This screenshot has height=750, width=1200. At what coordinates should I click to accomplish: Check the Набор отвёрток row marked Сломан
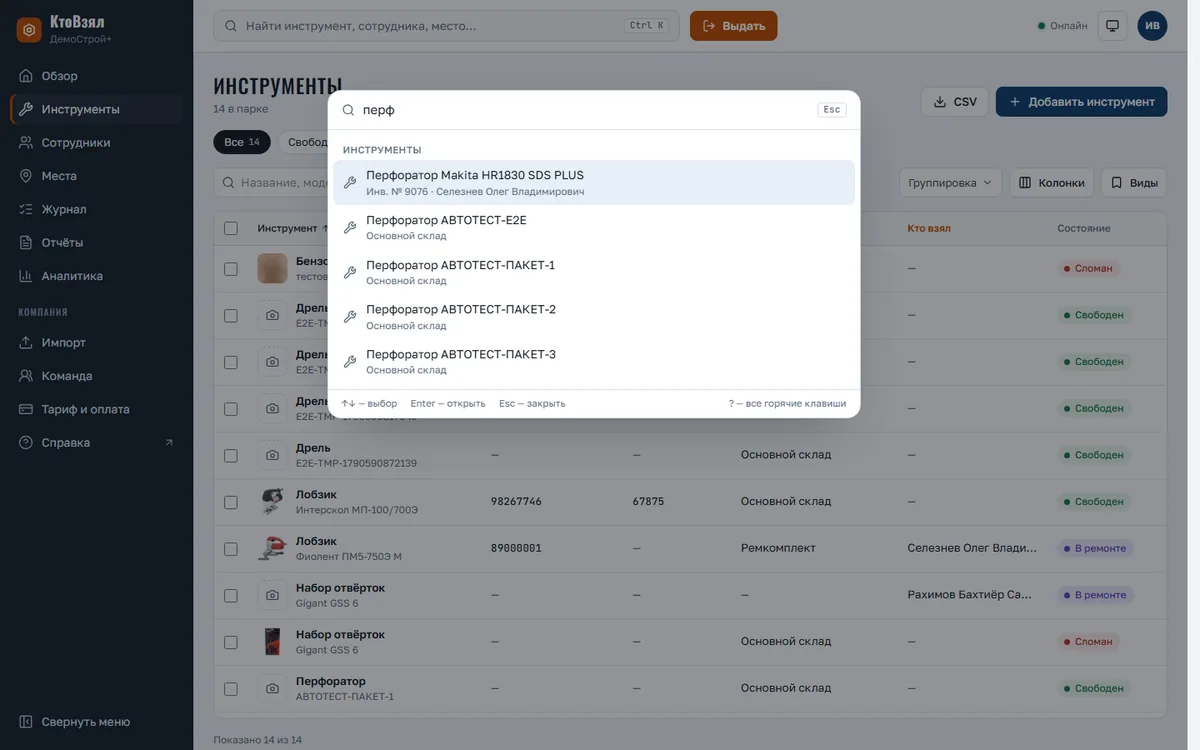[231, 642]
